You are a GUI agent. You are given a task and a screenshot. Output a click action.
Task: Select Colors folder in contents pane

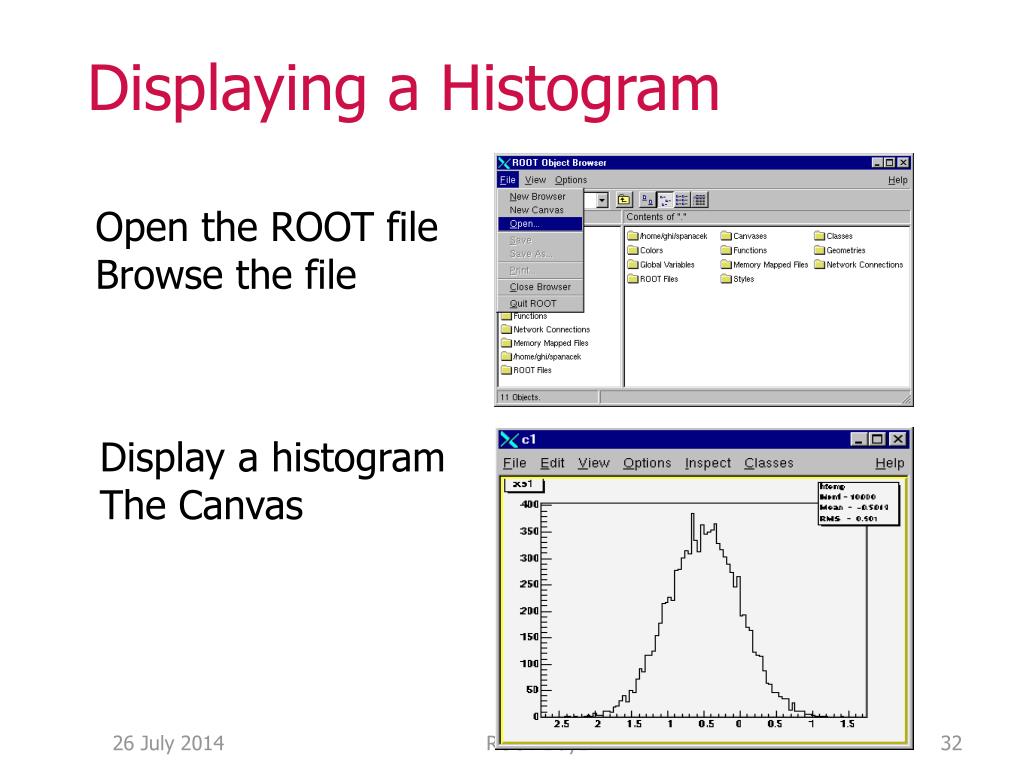(645, 250)
